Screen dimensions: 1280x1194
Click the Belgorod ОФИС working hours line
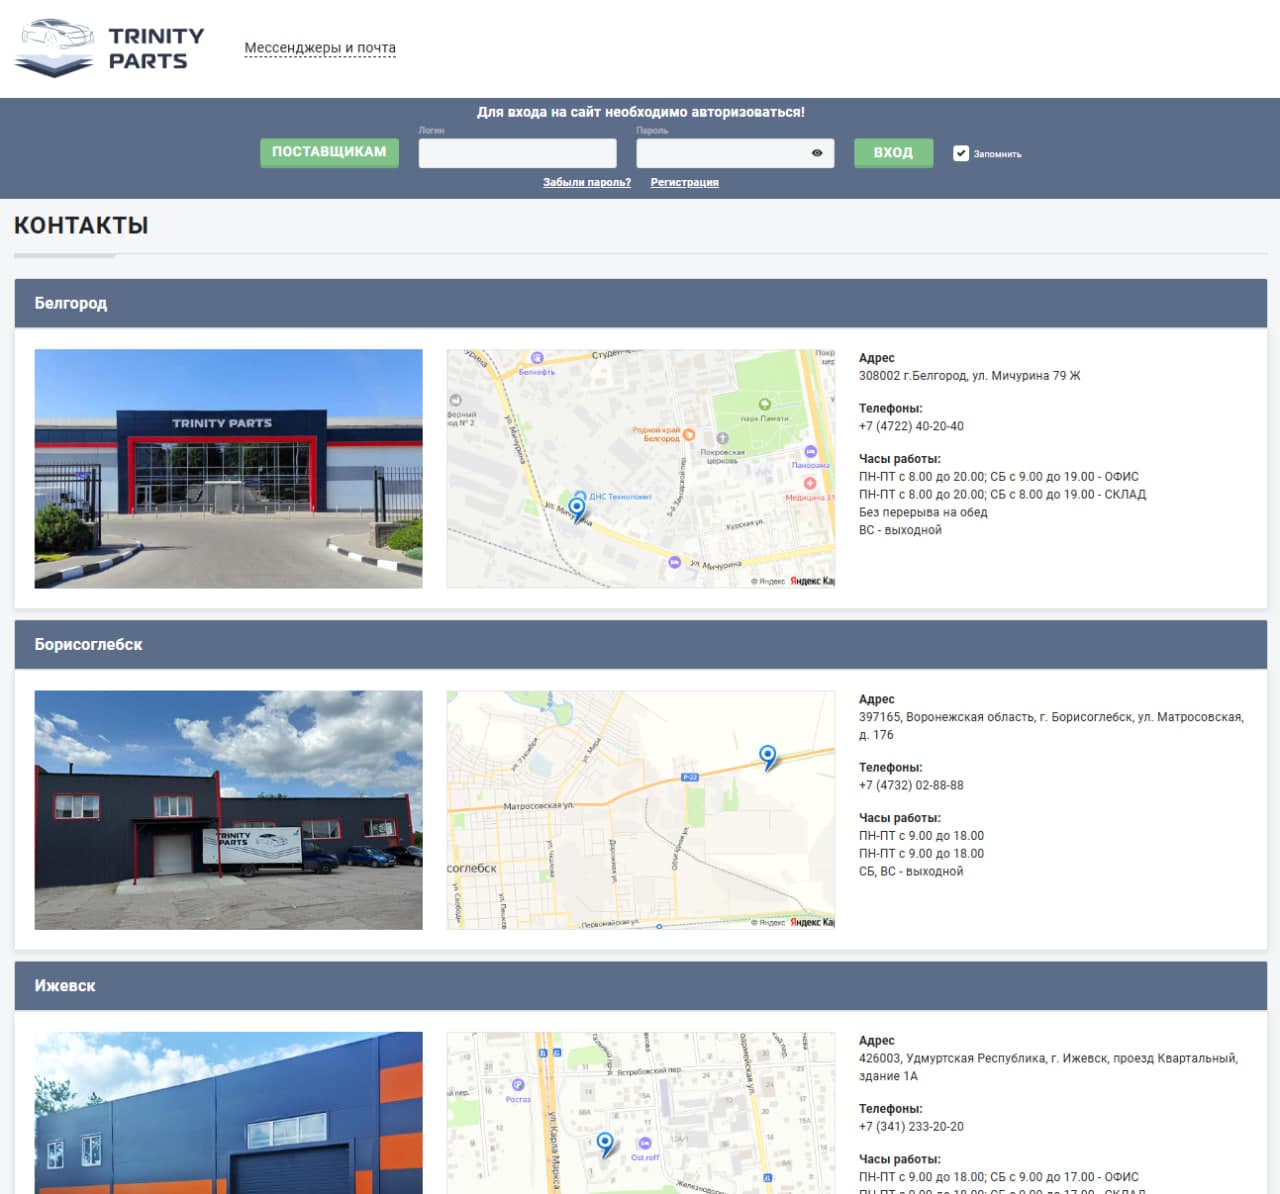coord(999,477)
